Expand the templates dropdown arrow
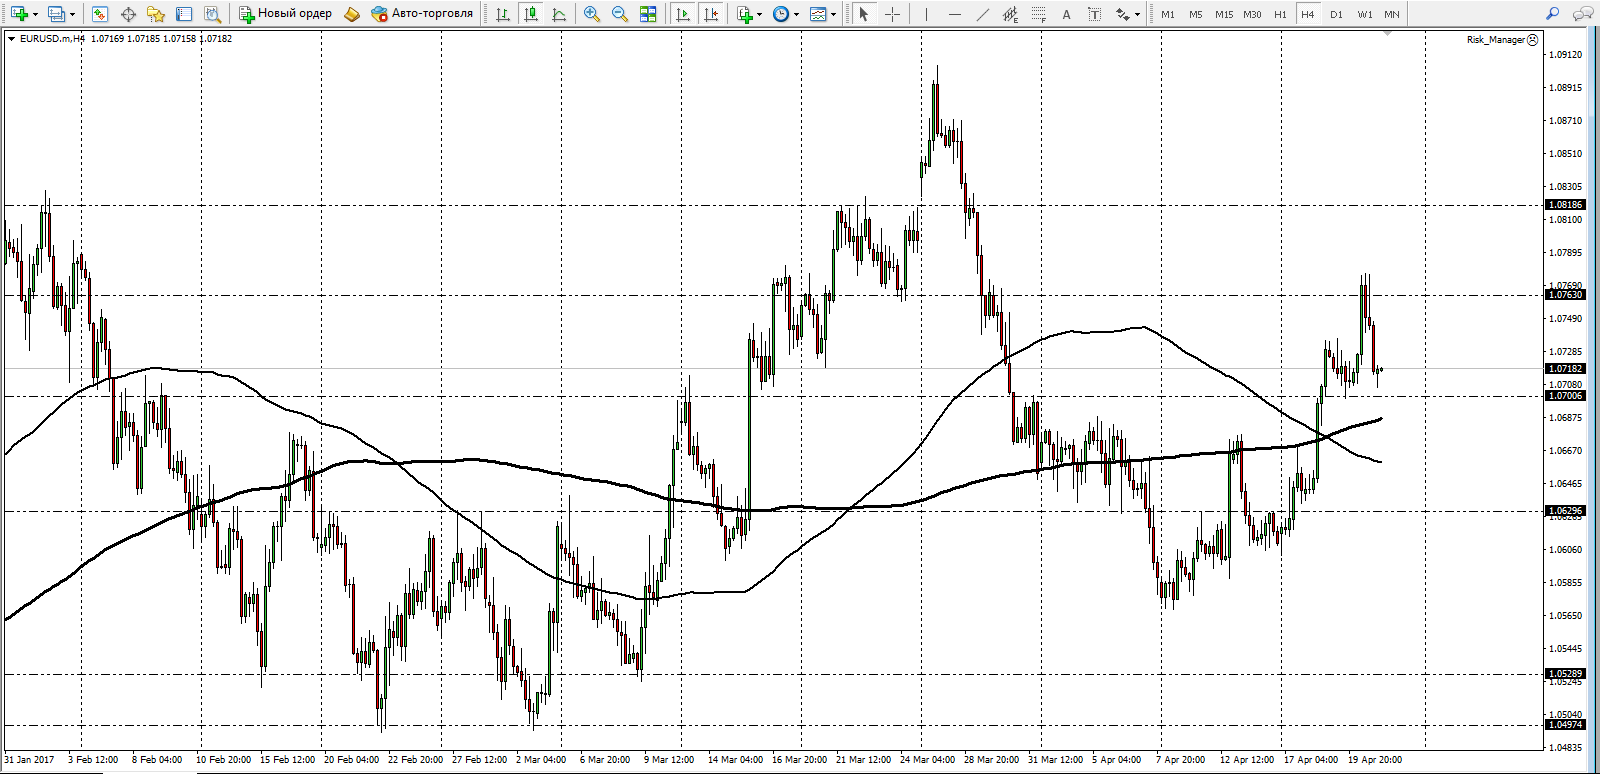Viewport: 1600px width, 774px height. coord(833,14)
